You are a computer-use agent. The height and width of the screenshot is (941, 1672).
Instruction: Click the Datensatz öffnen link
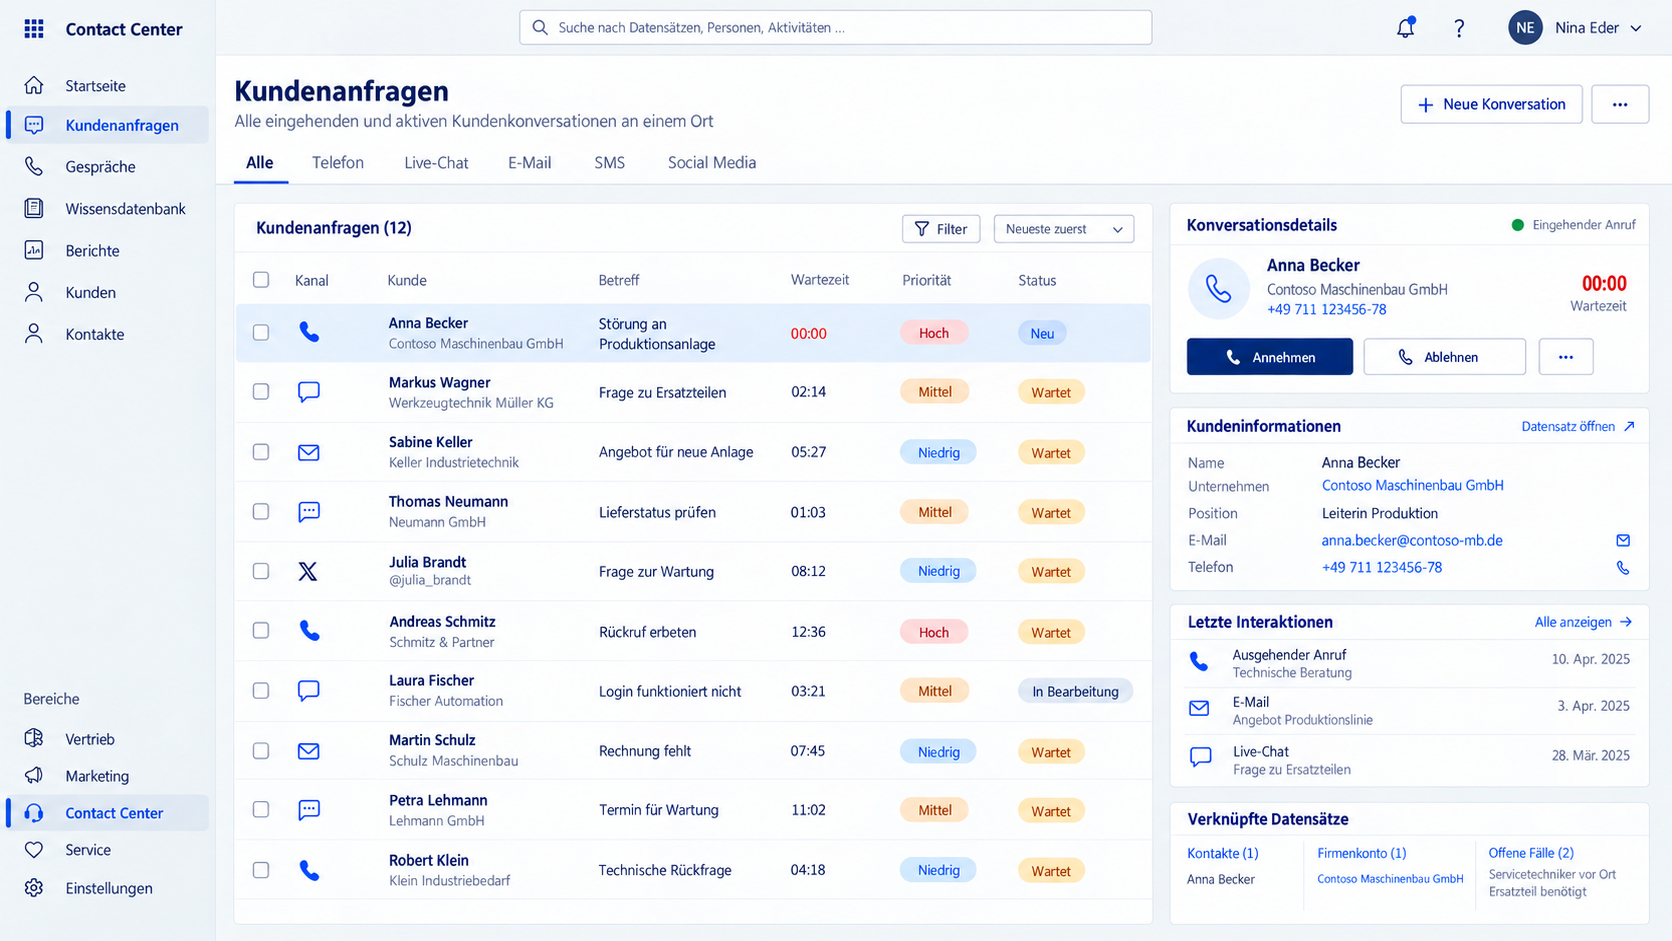pos(1578,426)
